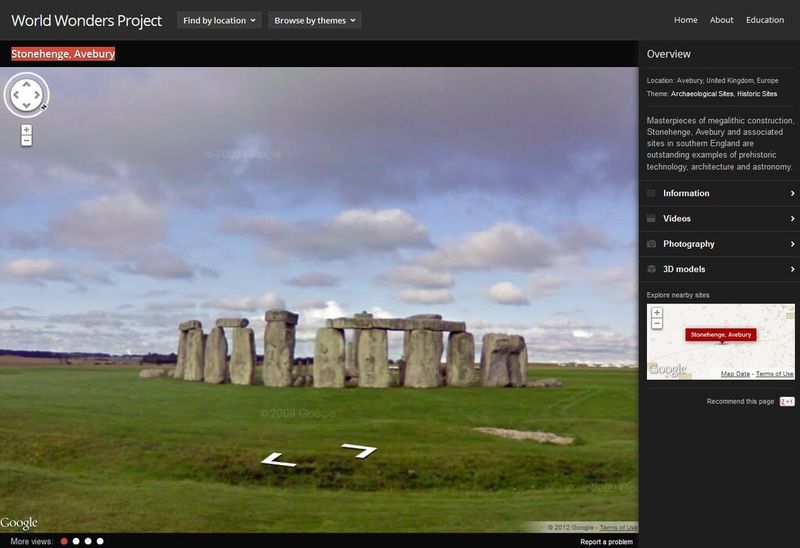Pan the street view up with the compass arrow
Viewport: 800px width, 548px height.
(x=27, y=85)
